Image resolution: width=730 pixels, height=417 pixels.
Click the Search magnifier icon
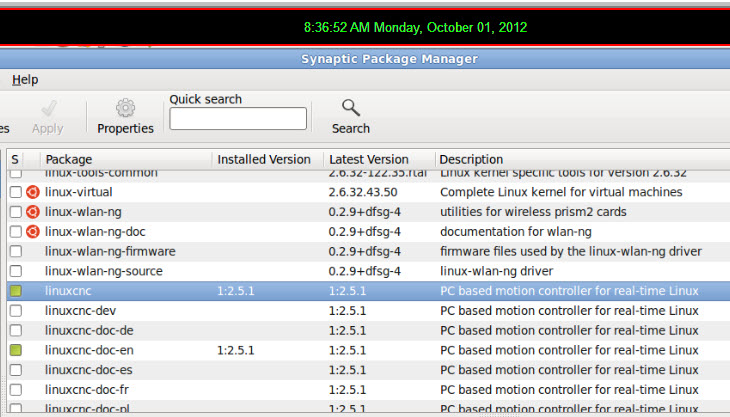351,108
